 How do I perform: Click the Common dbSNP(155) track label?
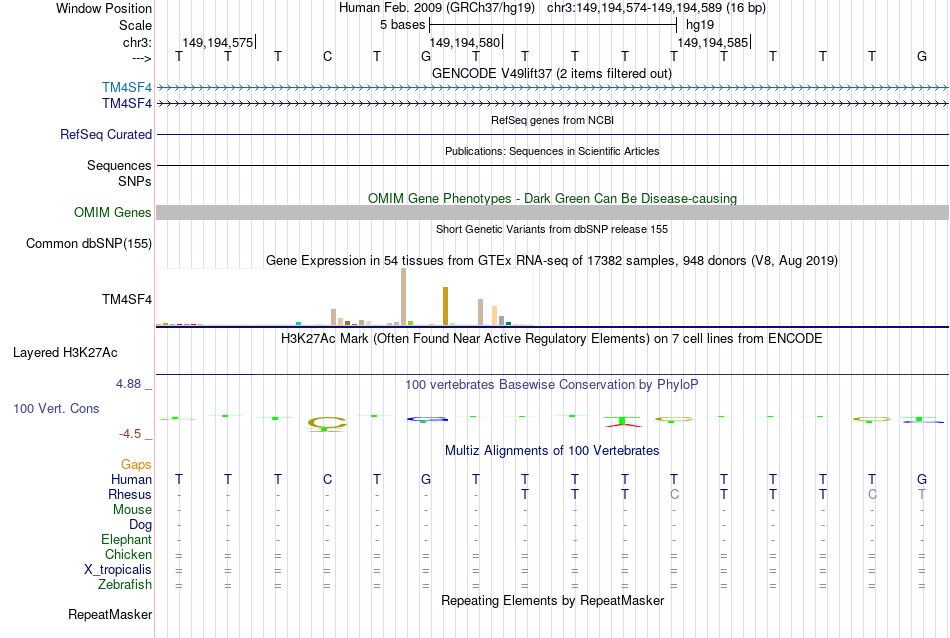88,244
